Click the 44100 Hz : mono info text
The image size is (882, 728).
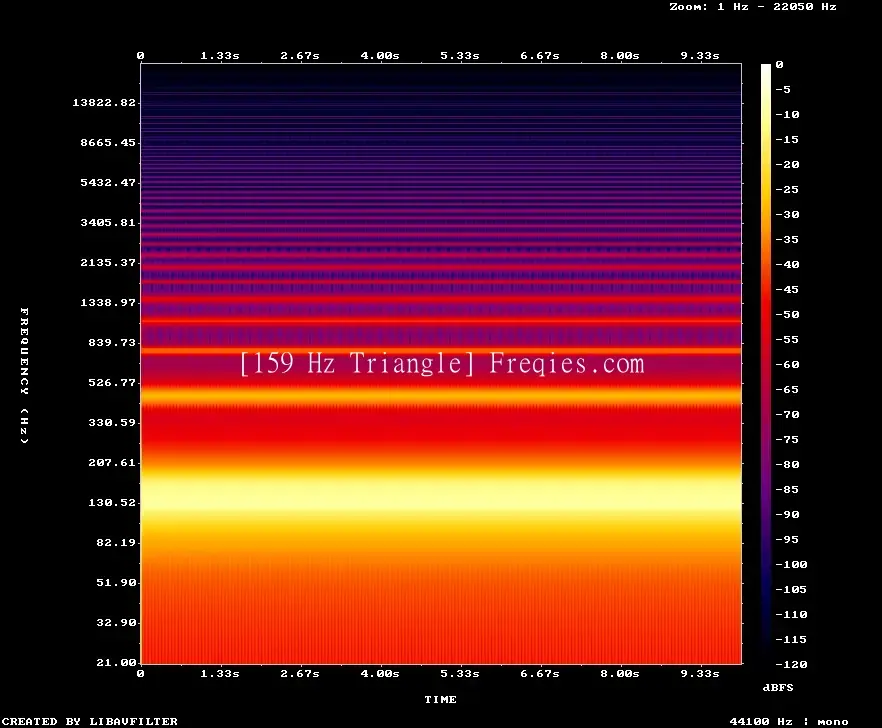pos(789,721)
